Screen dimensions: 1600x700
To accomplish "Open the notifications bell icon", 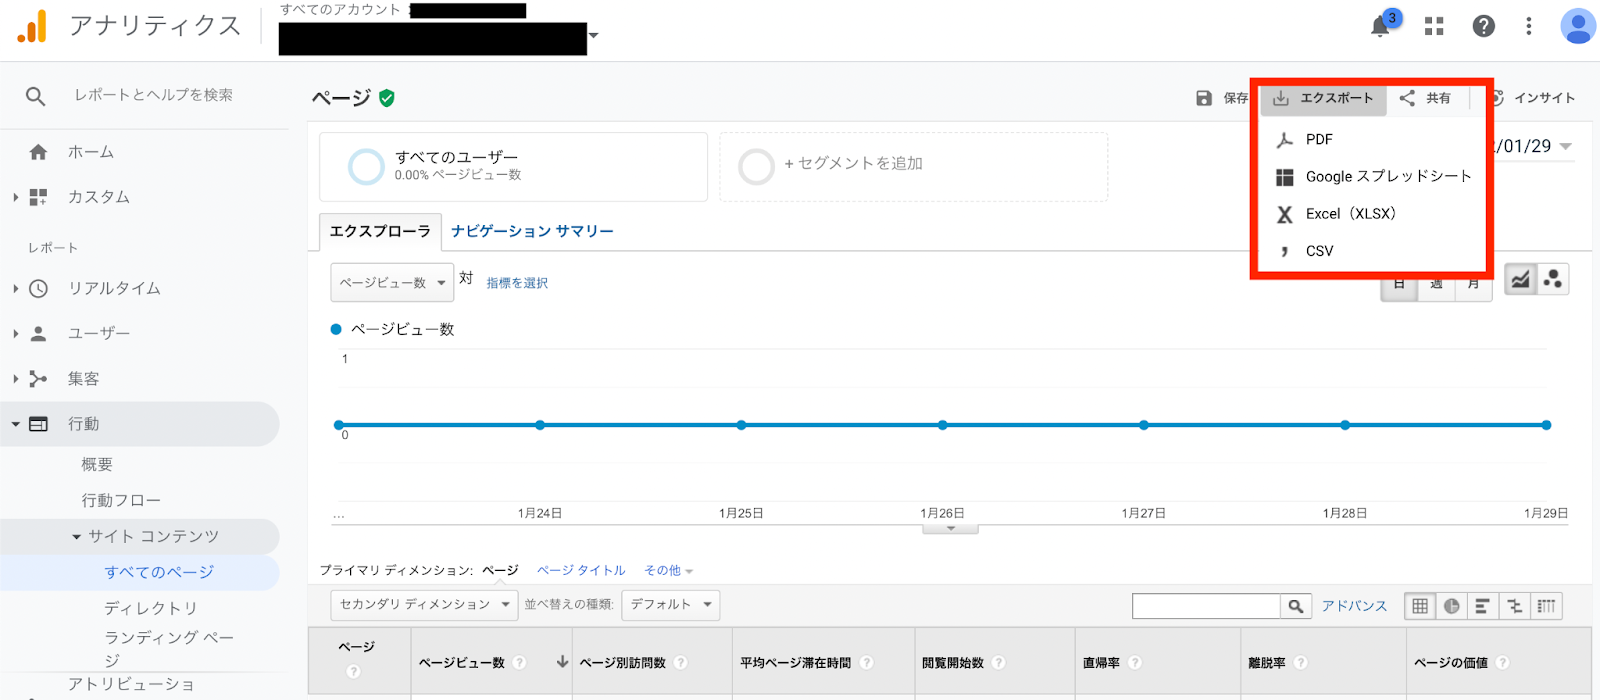I will pyautogui.click(x=1380, y=26).
